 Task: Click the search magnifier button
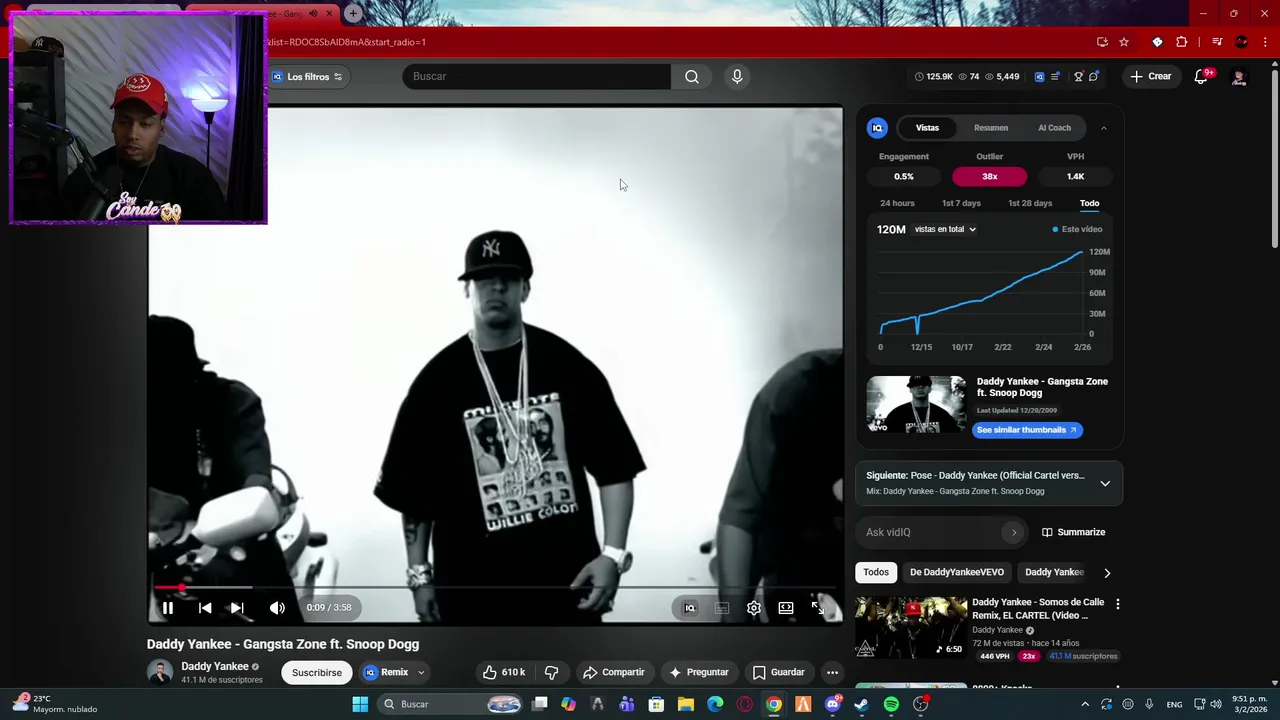point(692,77)
